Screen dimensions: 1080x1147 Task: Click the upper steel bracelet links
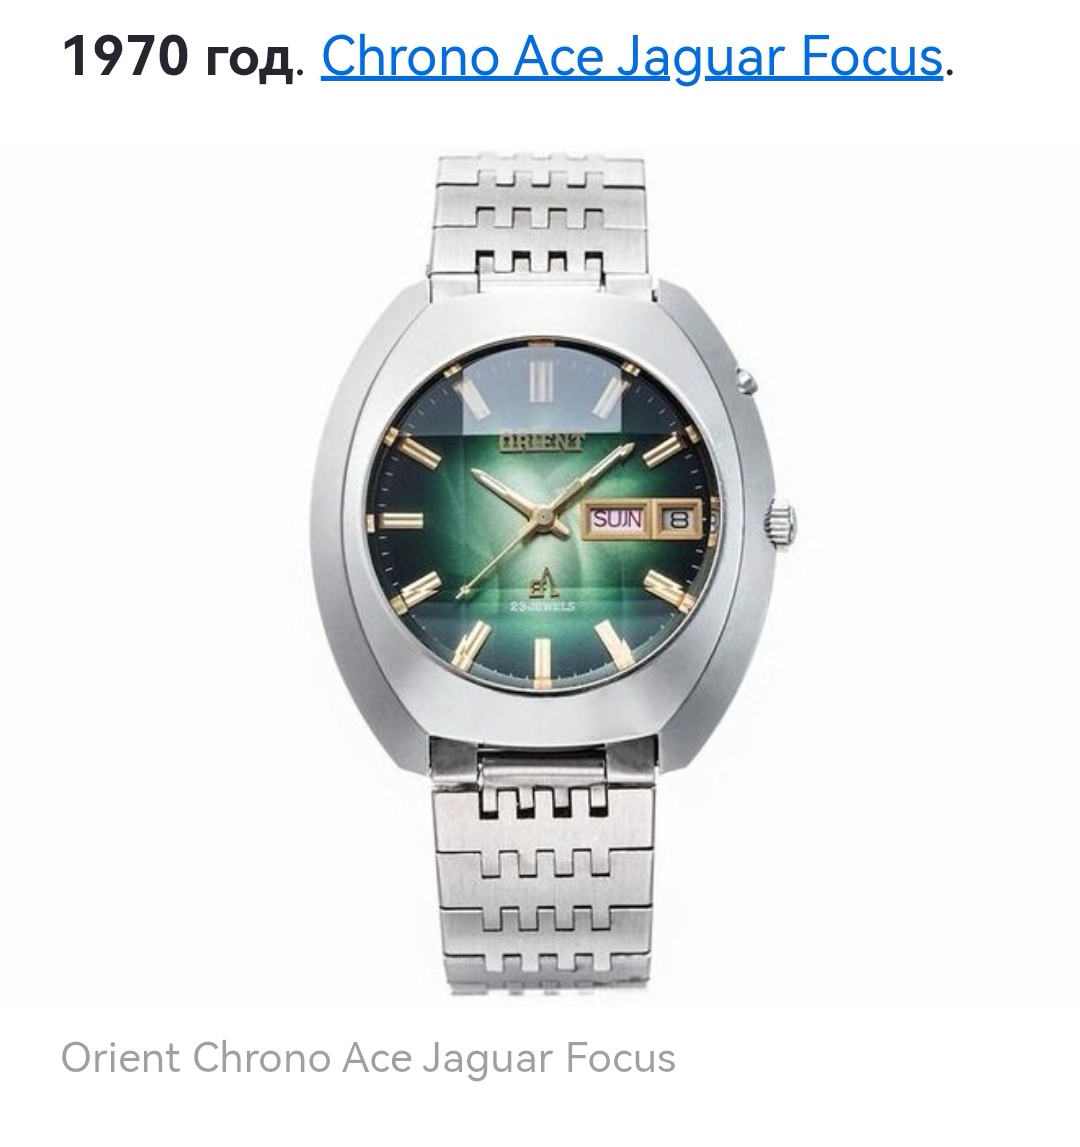click(540, 217)
